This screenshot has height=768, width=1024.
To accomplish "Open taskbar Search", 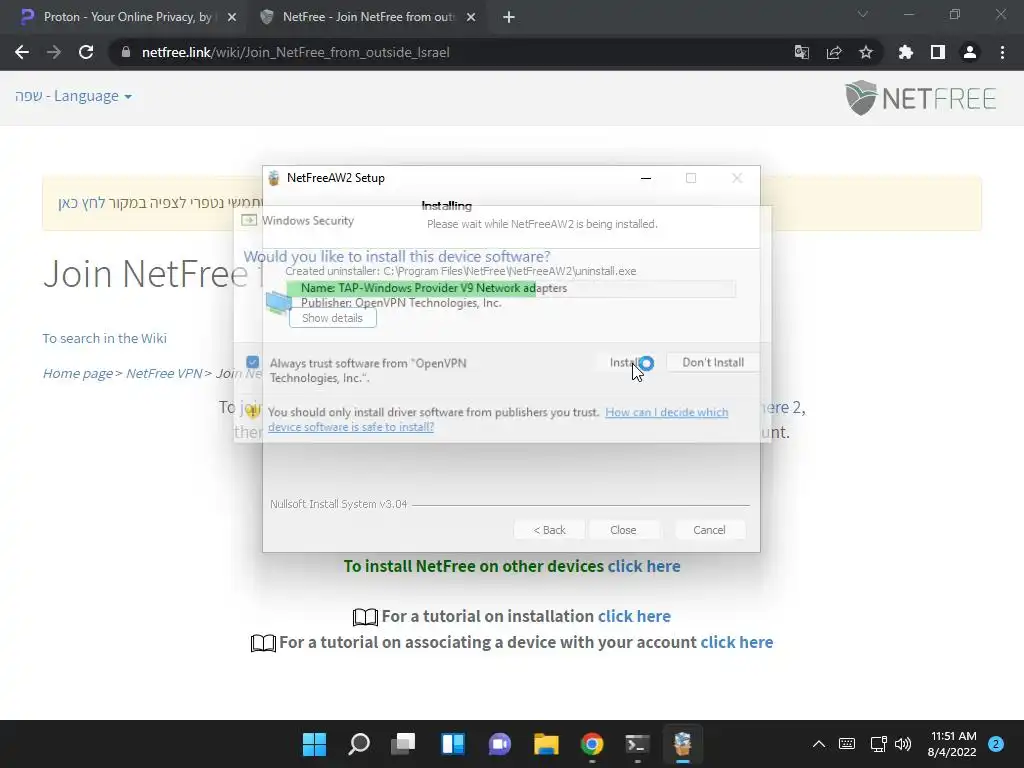I will coord(359,744).
